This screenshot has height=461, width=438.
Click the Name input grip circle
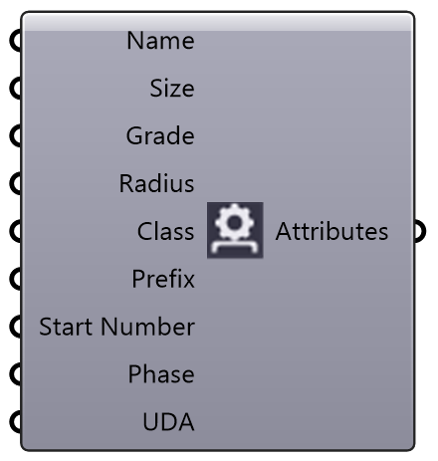(16, 41)
